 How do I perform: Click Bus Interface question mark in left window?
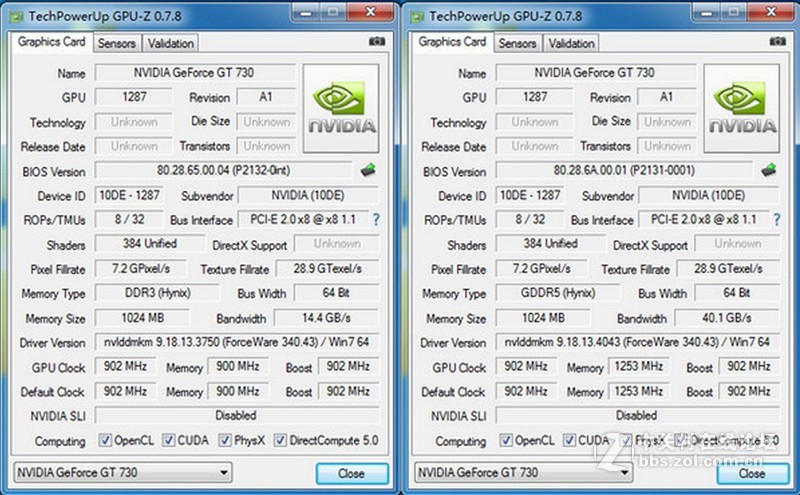[x=376, y=220]
